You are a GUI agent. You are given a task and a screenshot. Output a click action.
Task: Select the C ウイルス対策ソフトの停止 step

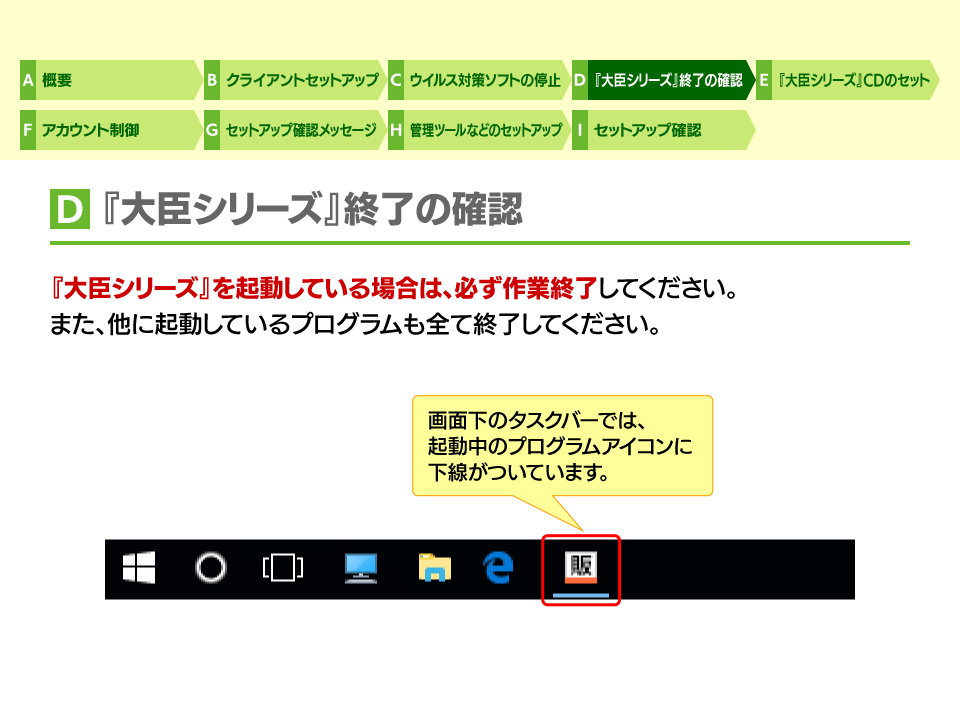(479, 80)
